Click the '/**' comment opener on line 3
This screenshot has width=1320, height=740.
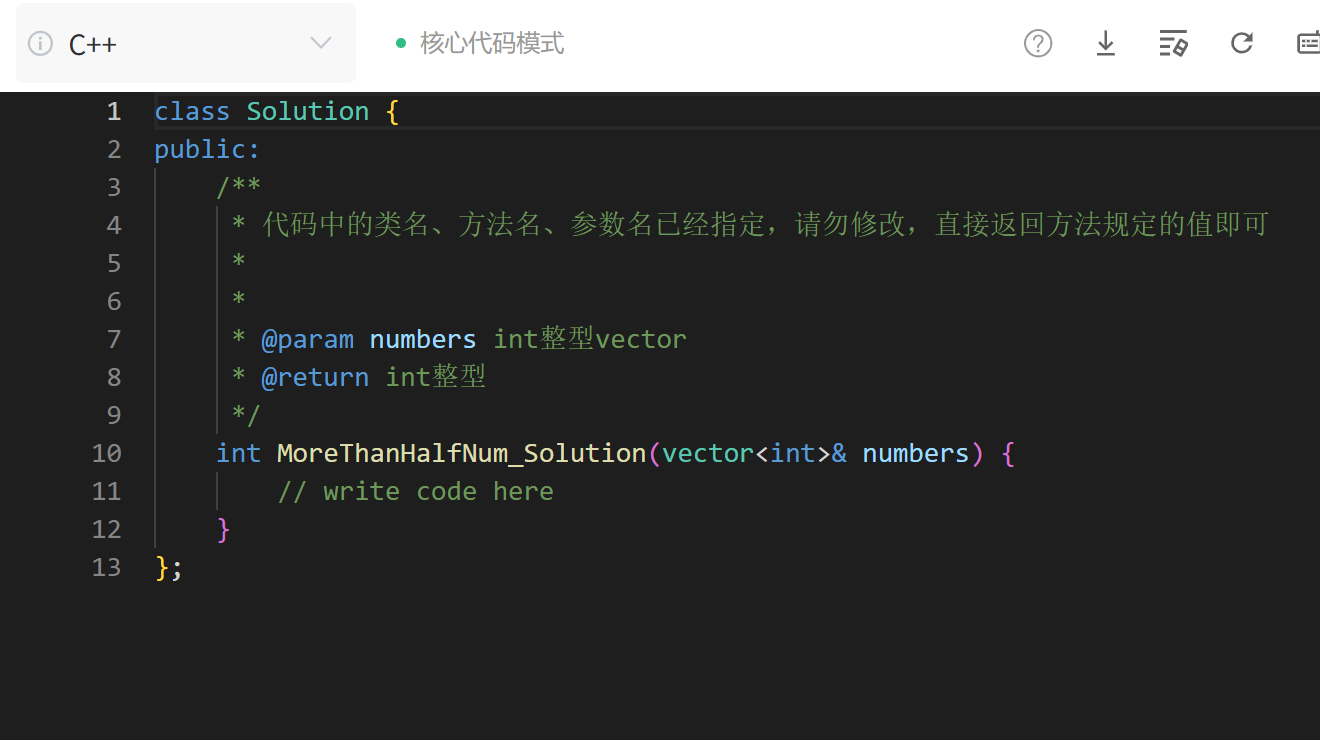click(x=239, y=187)
